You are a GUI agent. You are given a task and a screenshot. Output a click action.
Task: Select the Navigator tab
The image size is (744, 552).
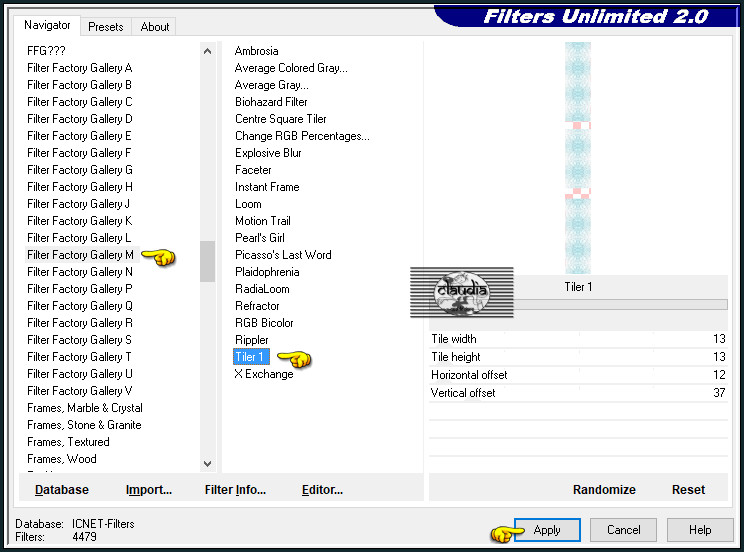[47, 25]
